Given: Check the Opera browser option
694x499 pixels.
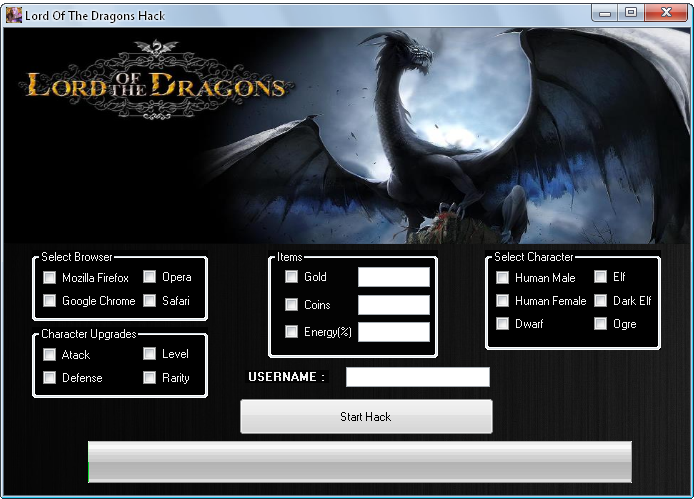Looking at the screenshot, I should pyautogui.click(x=150, y=277).
